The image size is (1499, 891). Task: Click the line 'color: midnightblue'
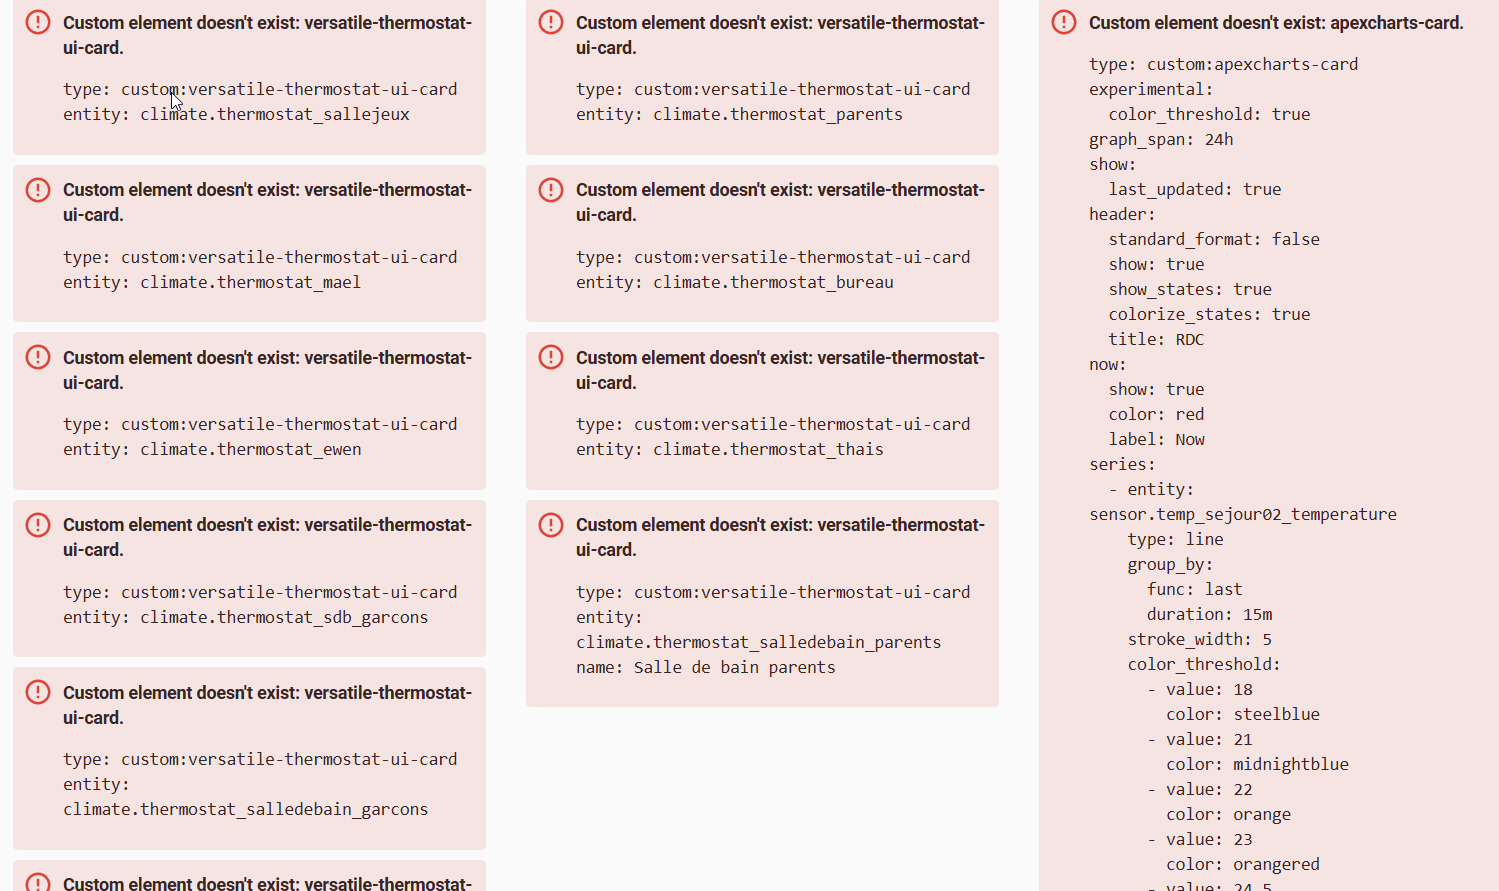pyautogui.click(x=1257, y=764)
